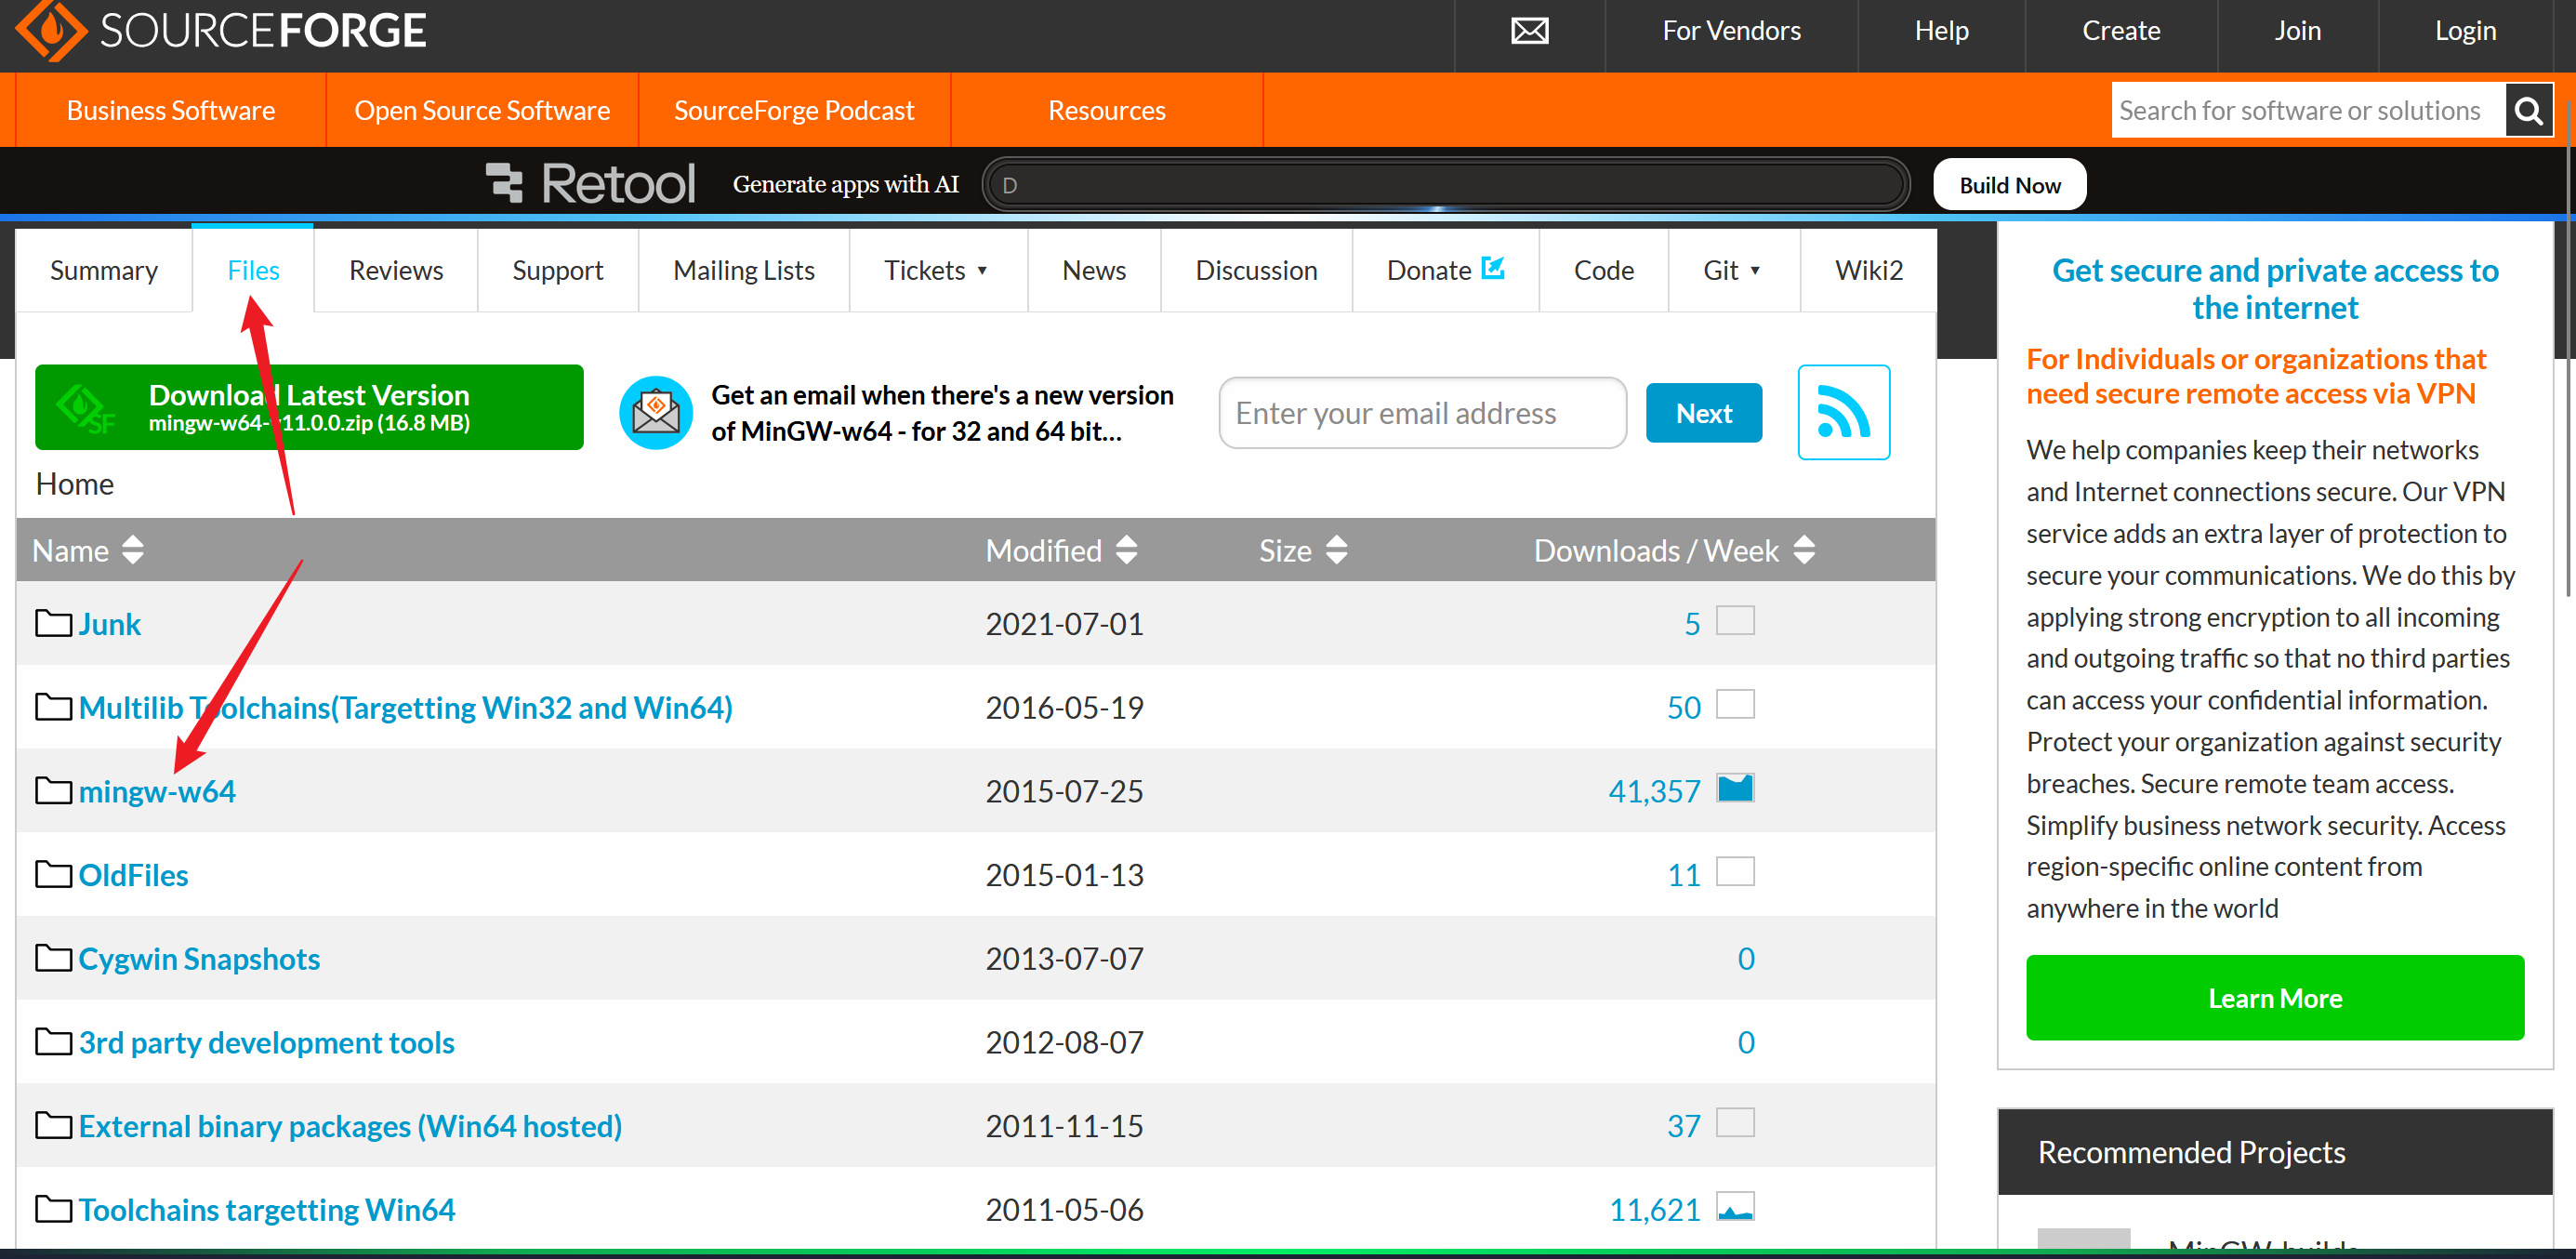Screen dimensions: 2576x1259
Task: Click the Junk folder icon
Action: pos(53,623)
